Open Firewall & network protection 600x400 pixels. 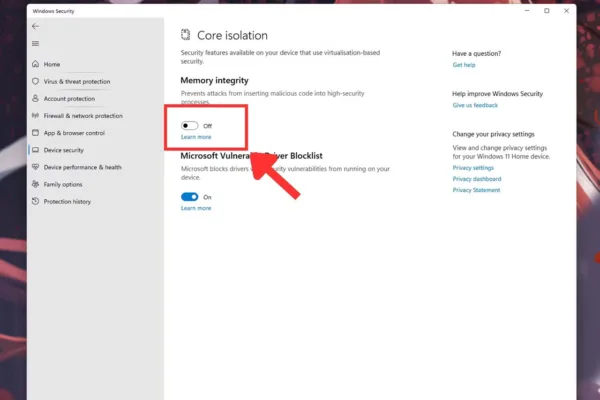[x=83, y=116]
